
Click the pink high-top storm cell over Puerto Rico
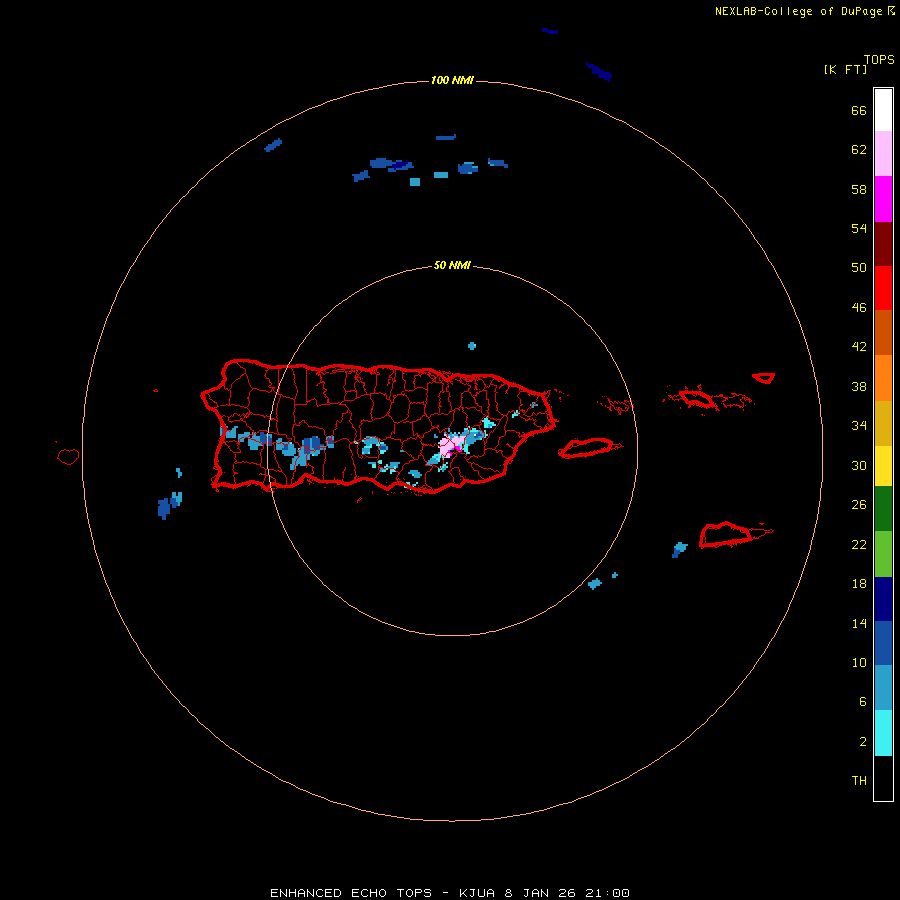(452, 444)
